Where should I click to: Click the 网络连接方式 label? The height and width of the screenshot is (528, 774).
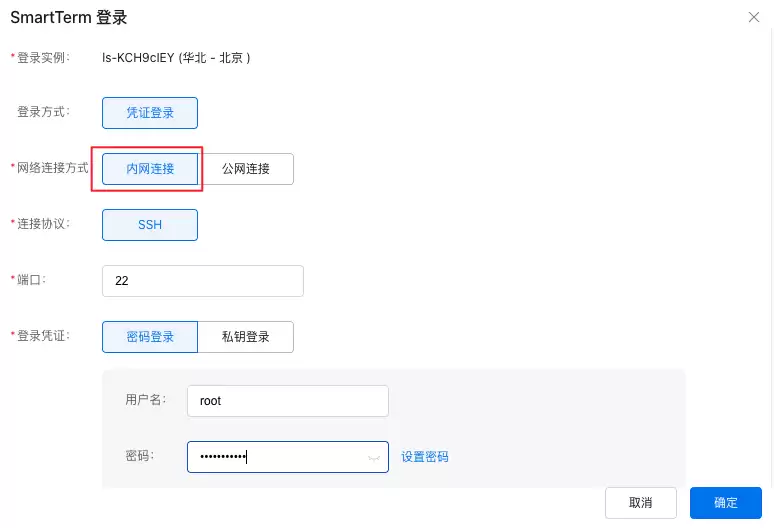tap(52, 168)
